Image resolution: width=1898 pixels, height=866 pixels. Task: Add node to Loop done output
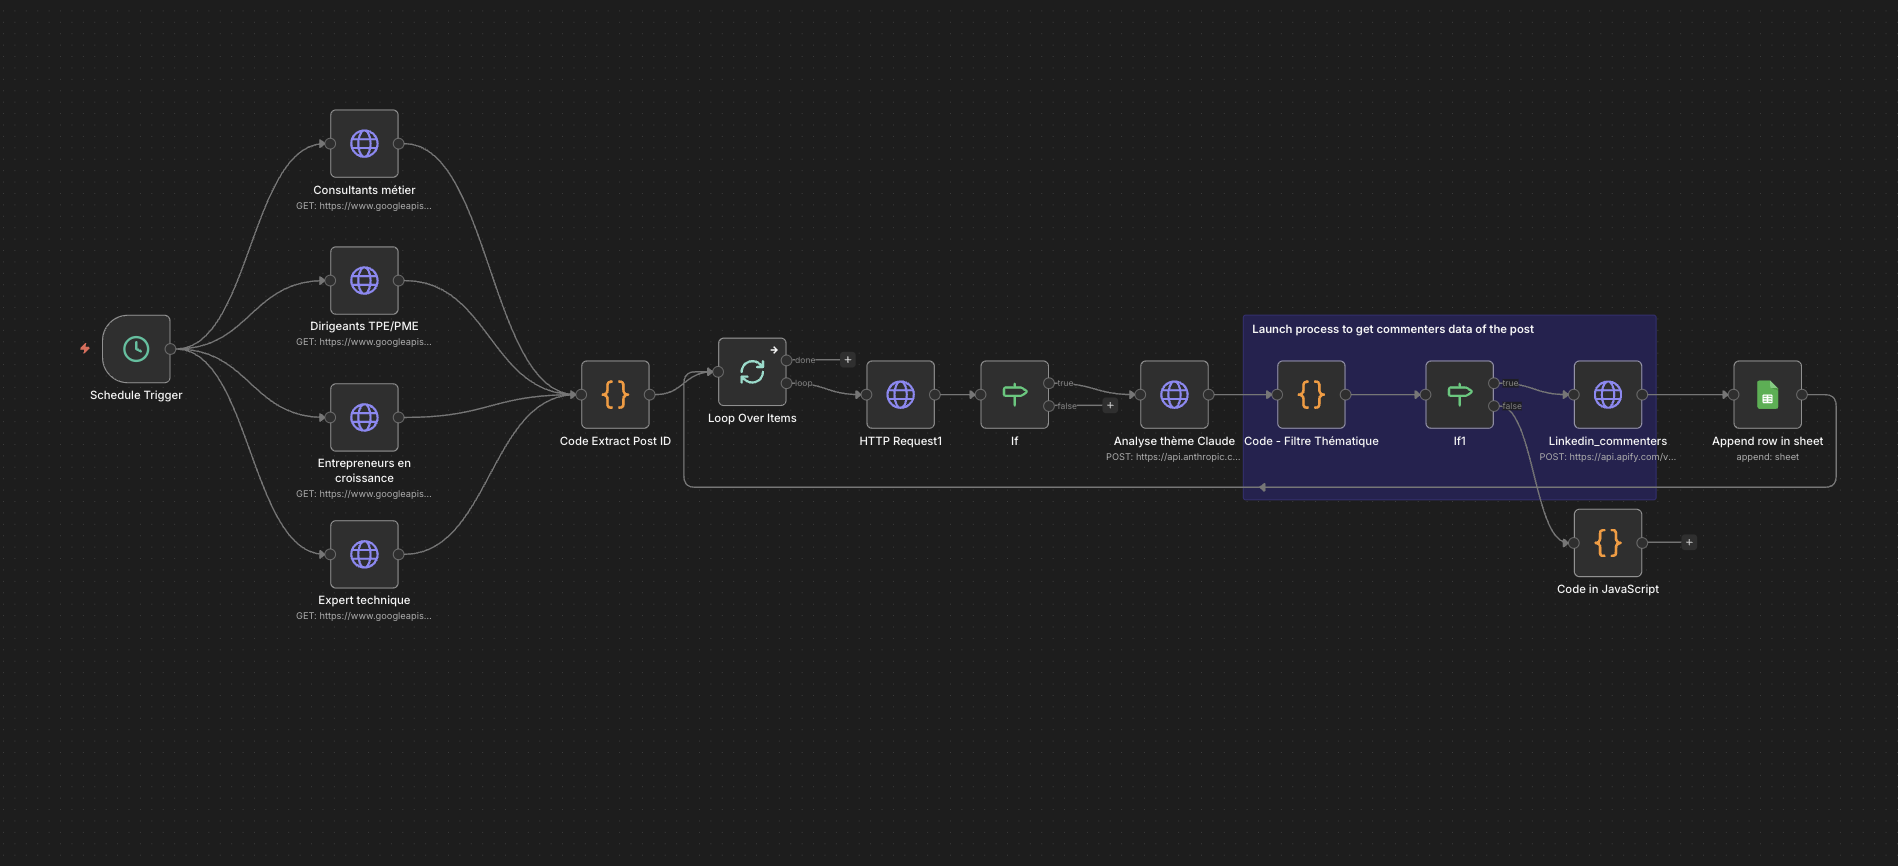point(848,360)
